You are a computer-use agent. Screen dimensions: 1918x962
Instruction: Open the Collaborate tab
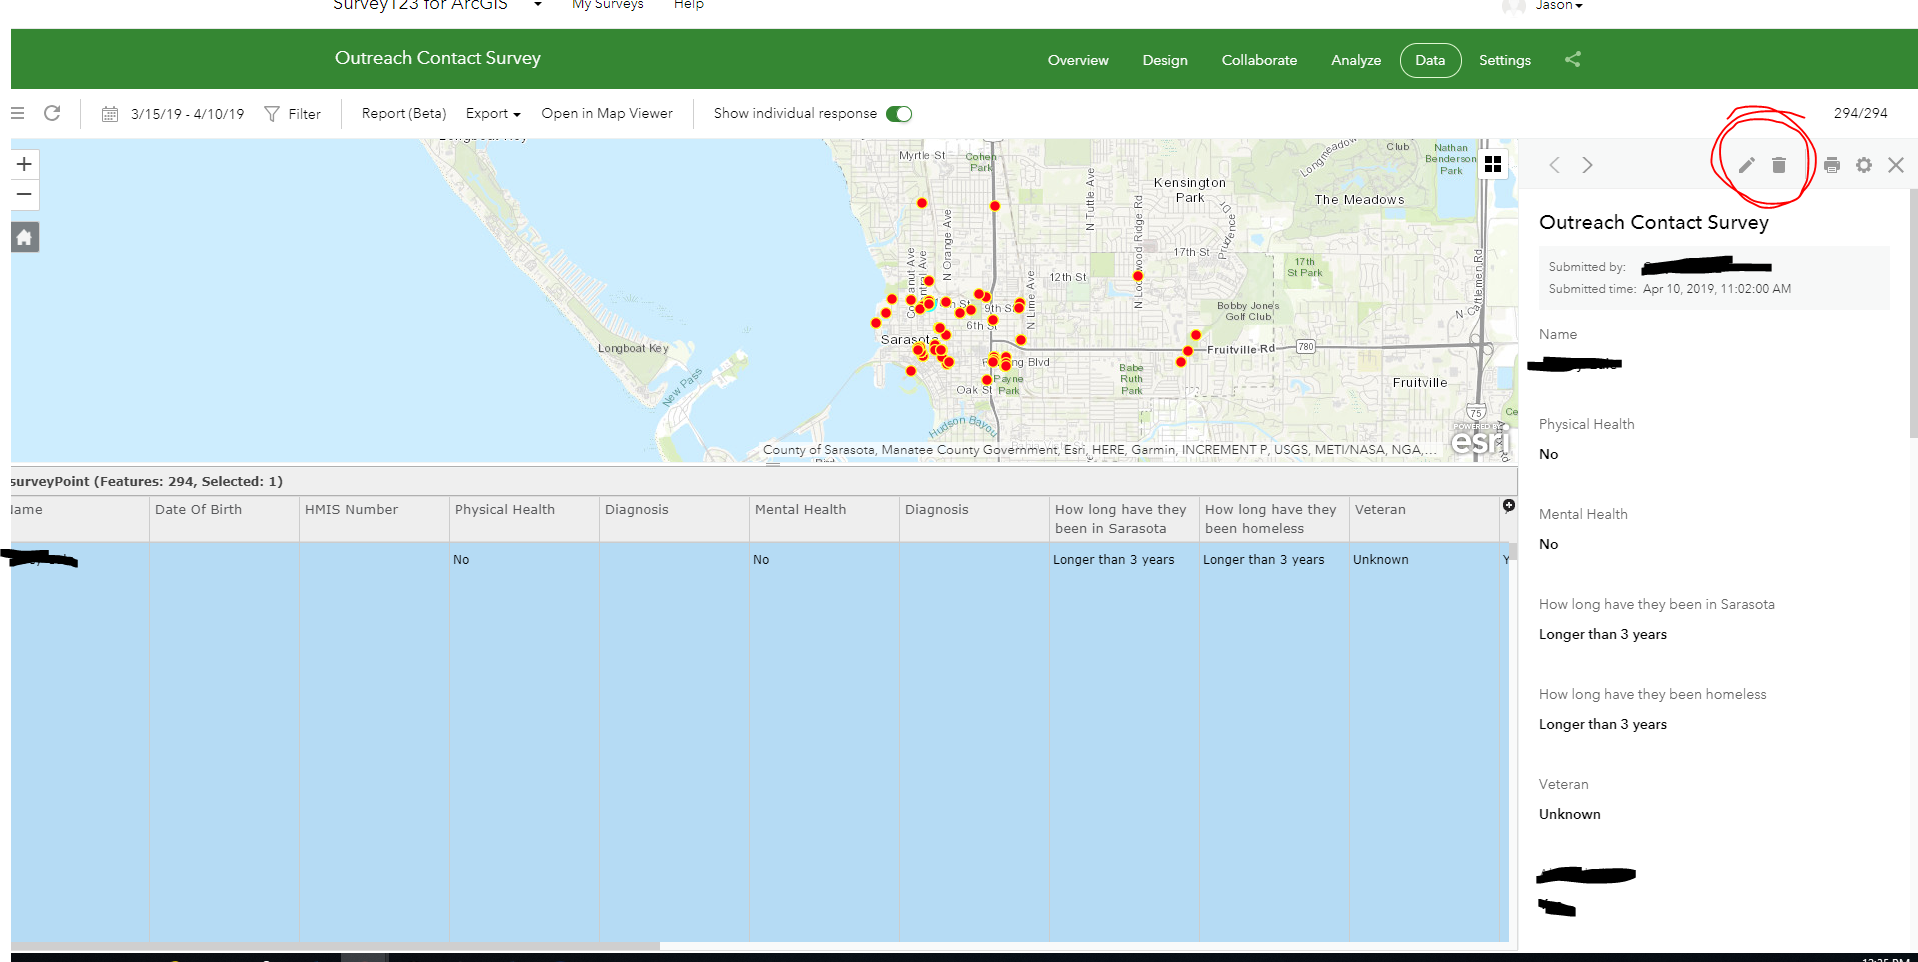pyautogui.click(x=1259, y=60)
